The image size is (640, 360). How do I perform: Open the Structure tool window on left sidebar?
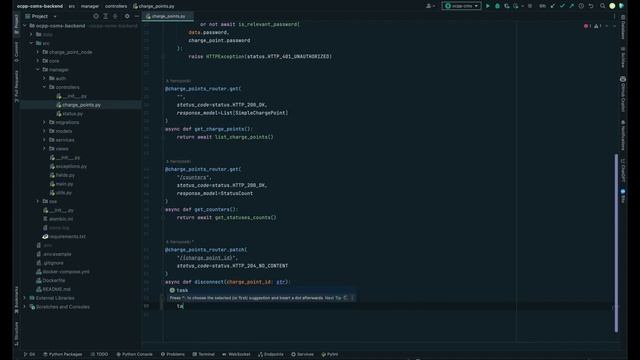point(16,334)
